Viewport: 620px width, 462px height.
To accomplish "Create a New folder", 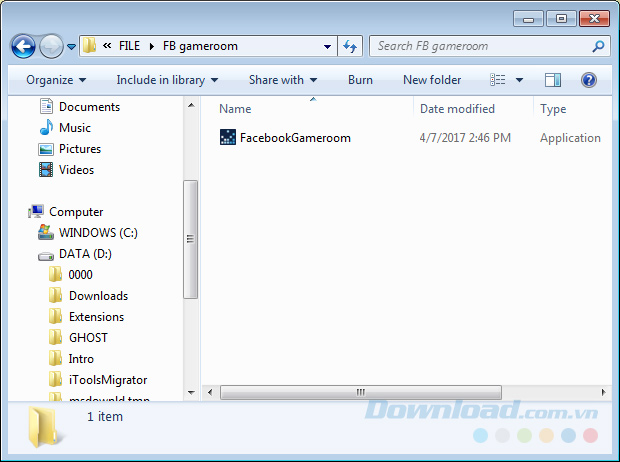I will (432, 80).
